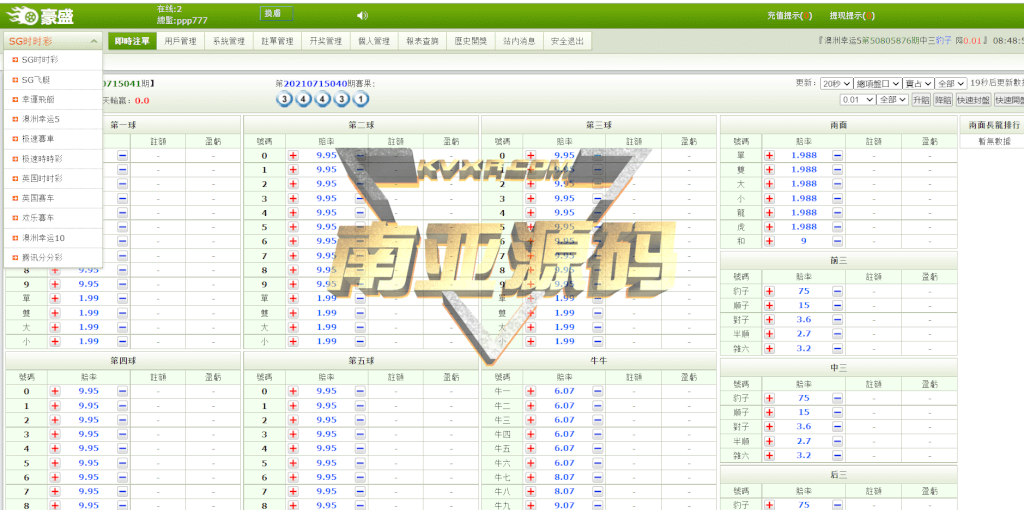Lower odds for 大 in 兩面 table

[x=837, y=184]
